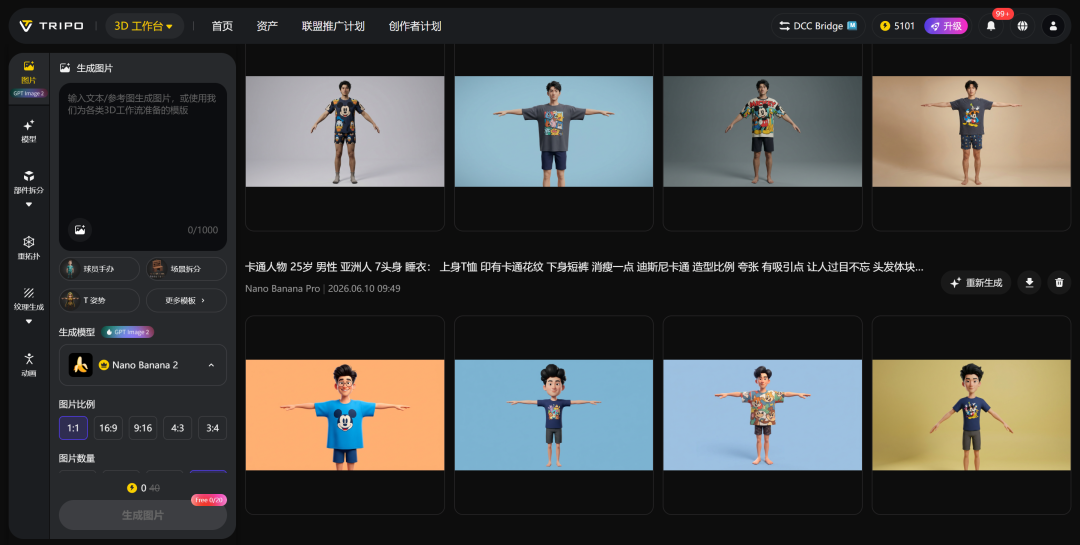
Task: Click the 生成图片 generate button
Action: [143, 515]
